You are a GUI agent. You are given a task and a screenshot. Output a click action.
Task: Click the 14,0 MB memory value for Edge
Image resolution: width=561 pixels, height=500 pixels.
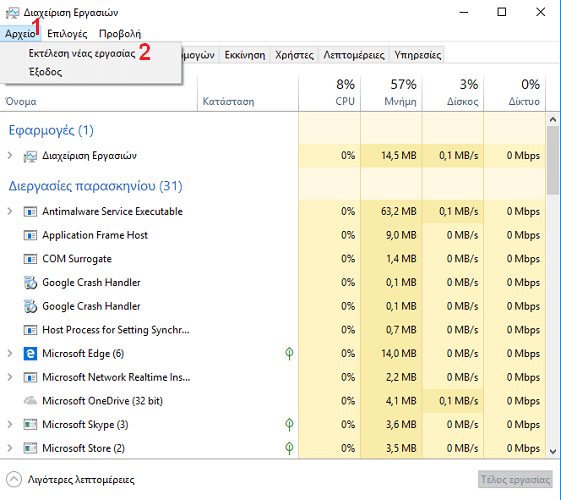(399, 353)
